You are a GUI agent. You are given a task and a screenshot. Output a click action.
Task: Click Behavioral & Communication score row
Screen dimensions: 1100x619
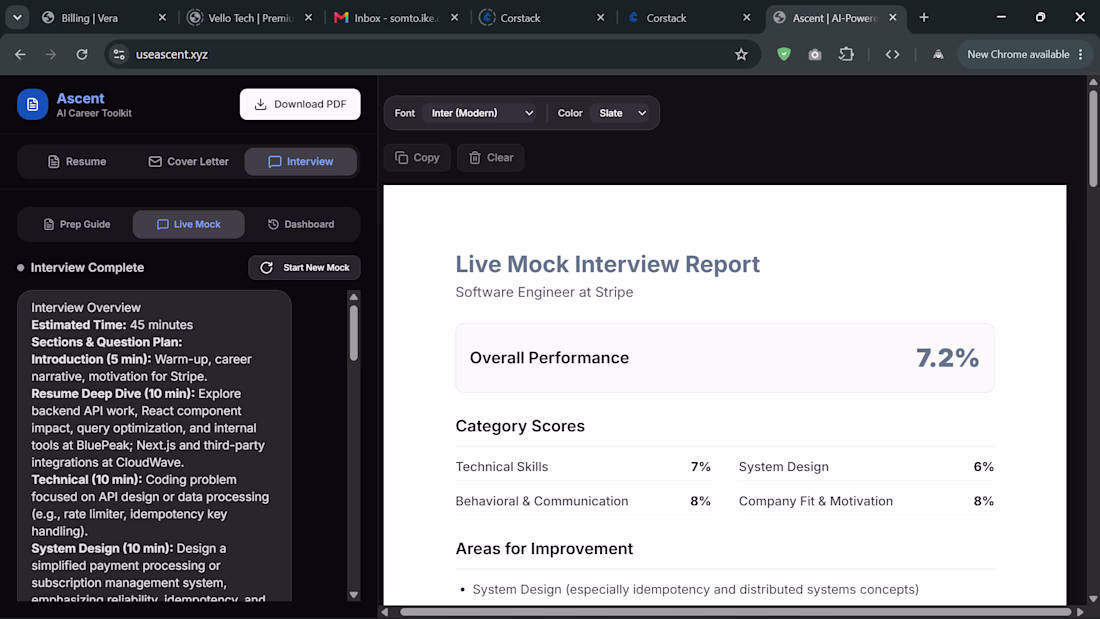click(583, 501)
